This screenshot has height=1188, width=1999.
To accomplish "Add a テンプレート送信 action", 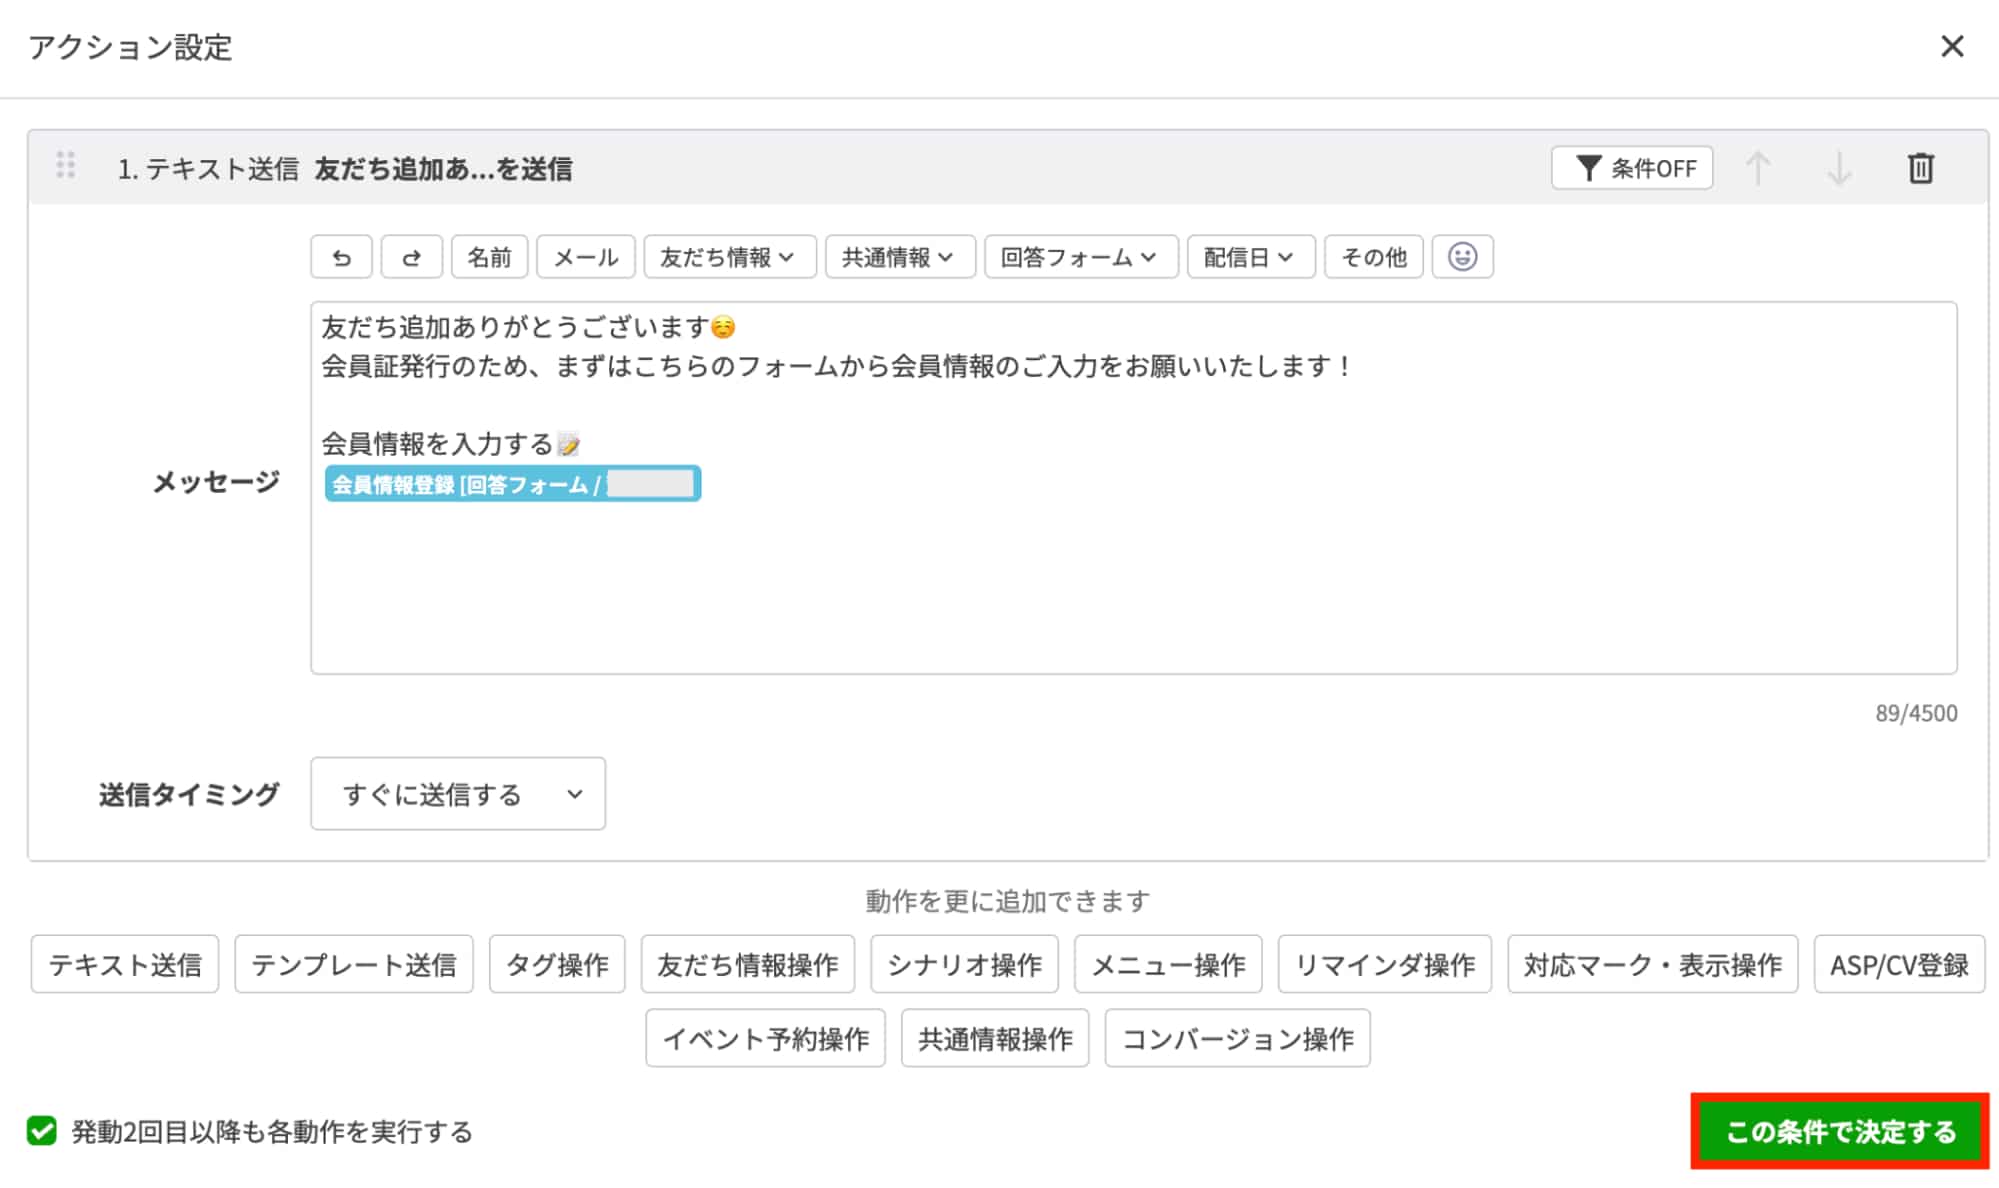I will [354, 964].
